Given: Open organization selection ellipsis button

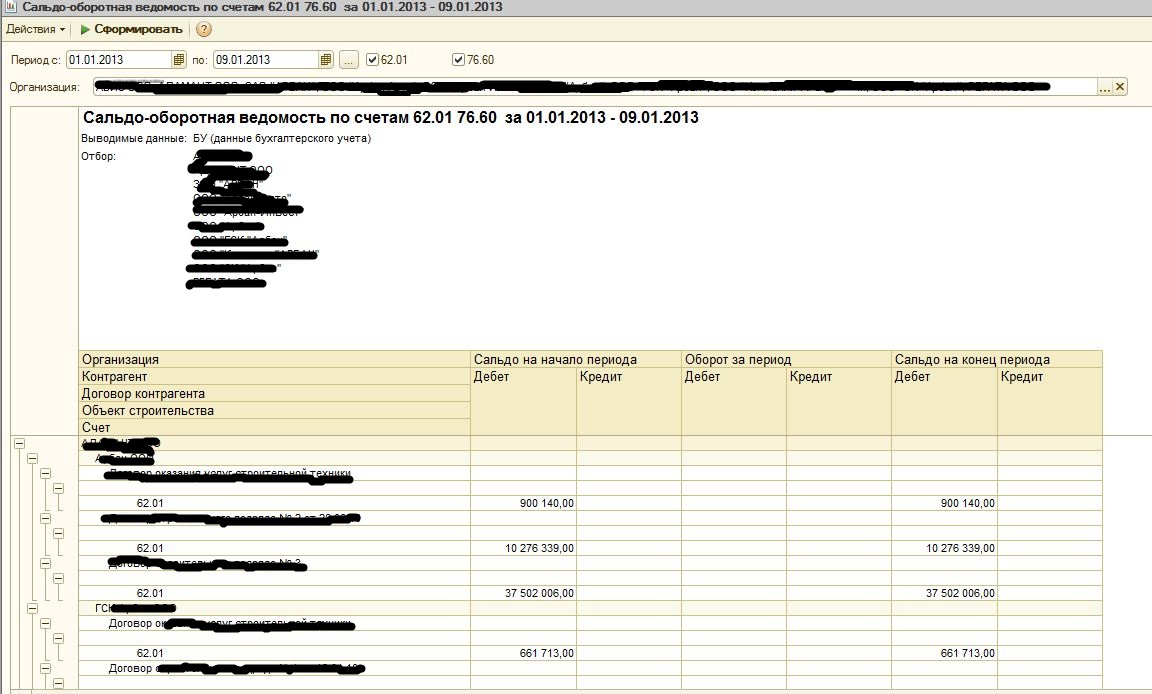Looking at the screenshot, I should tap(1104, 87).
